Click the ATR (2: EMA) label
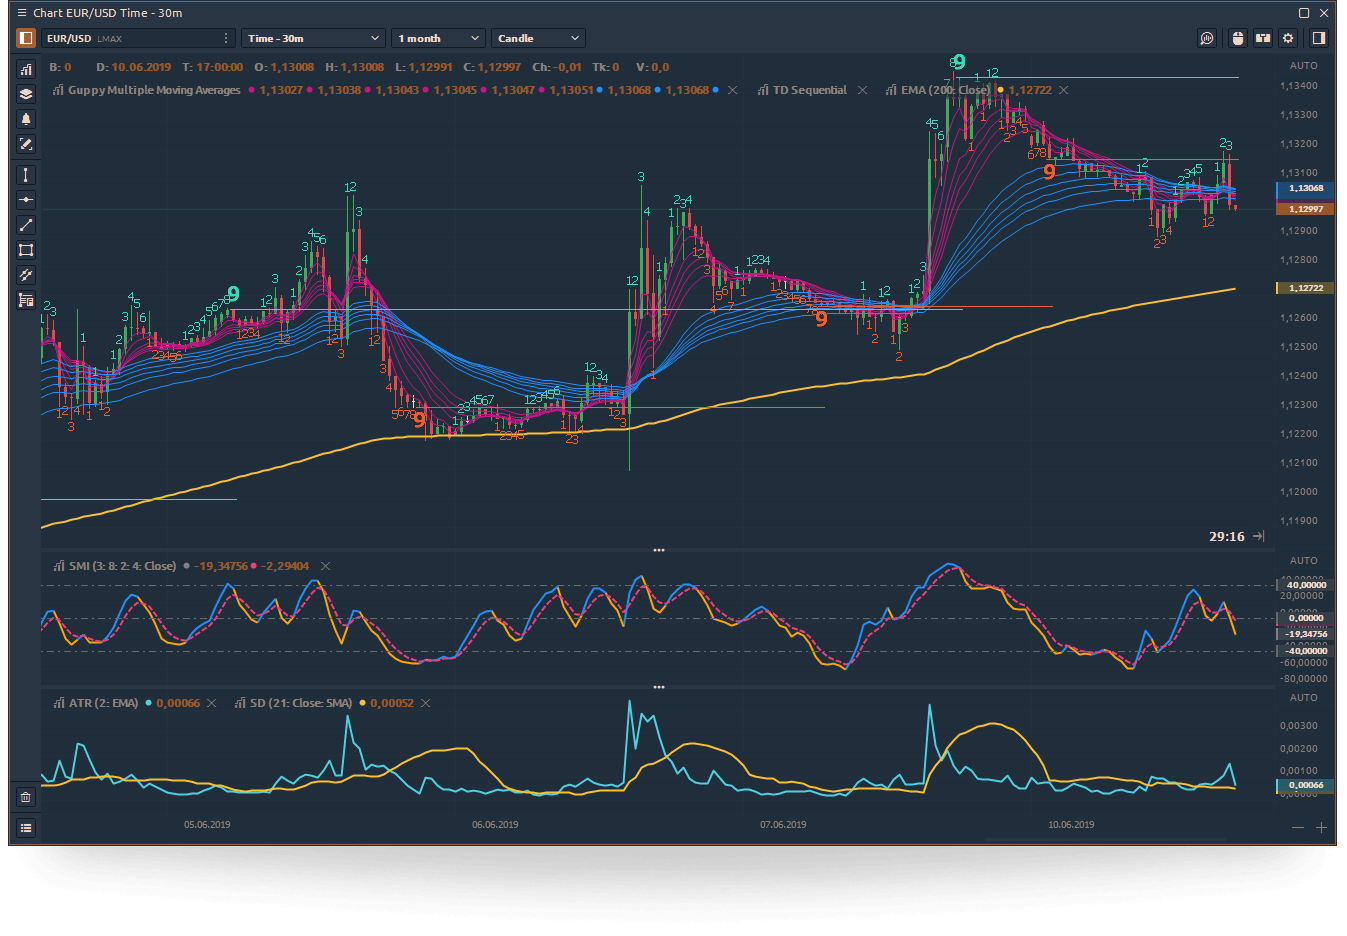 (x=103, y=703)
